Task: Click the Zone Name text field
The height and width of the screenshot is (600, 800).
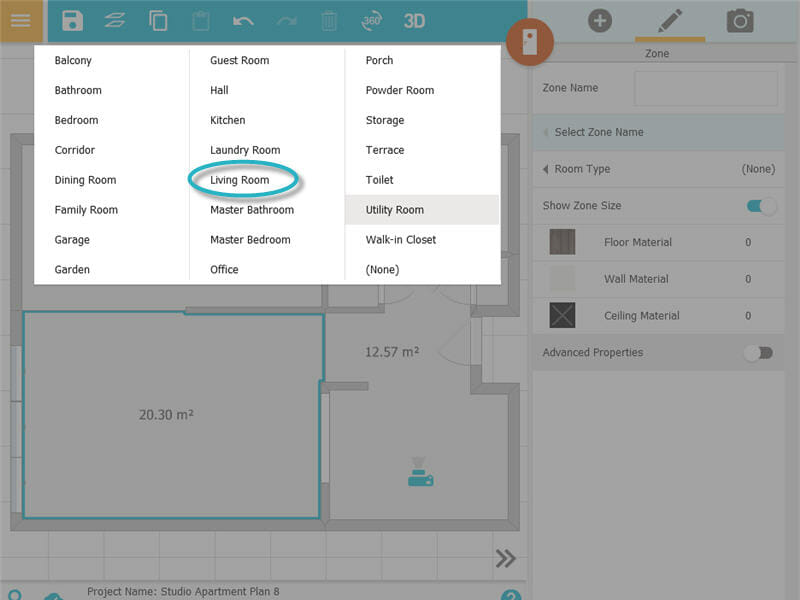Action: pyautogui.click(x=705, y=88)
